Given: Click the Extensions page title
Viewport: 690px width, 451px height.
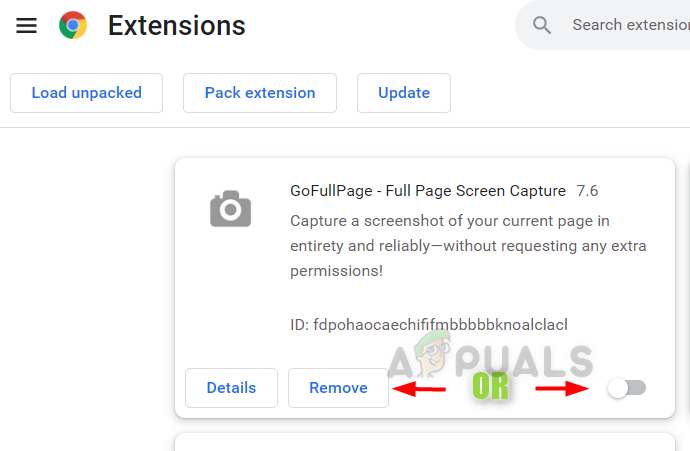Looking at the screenshot, I should point(176,25).
